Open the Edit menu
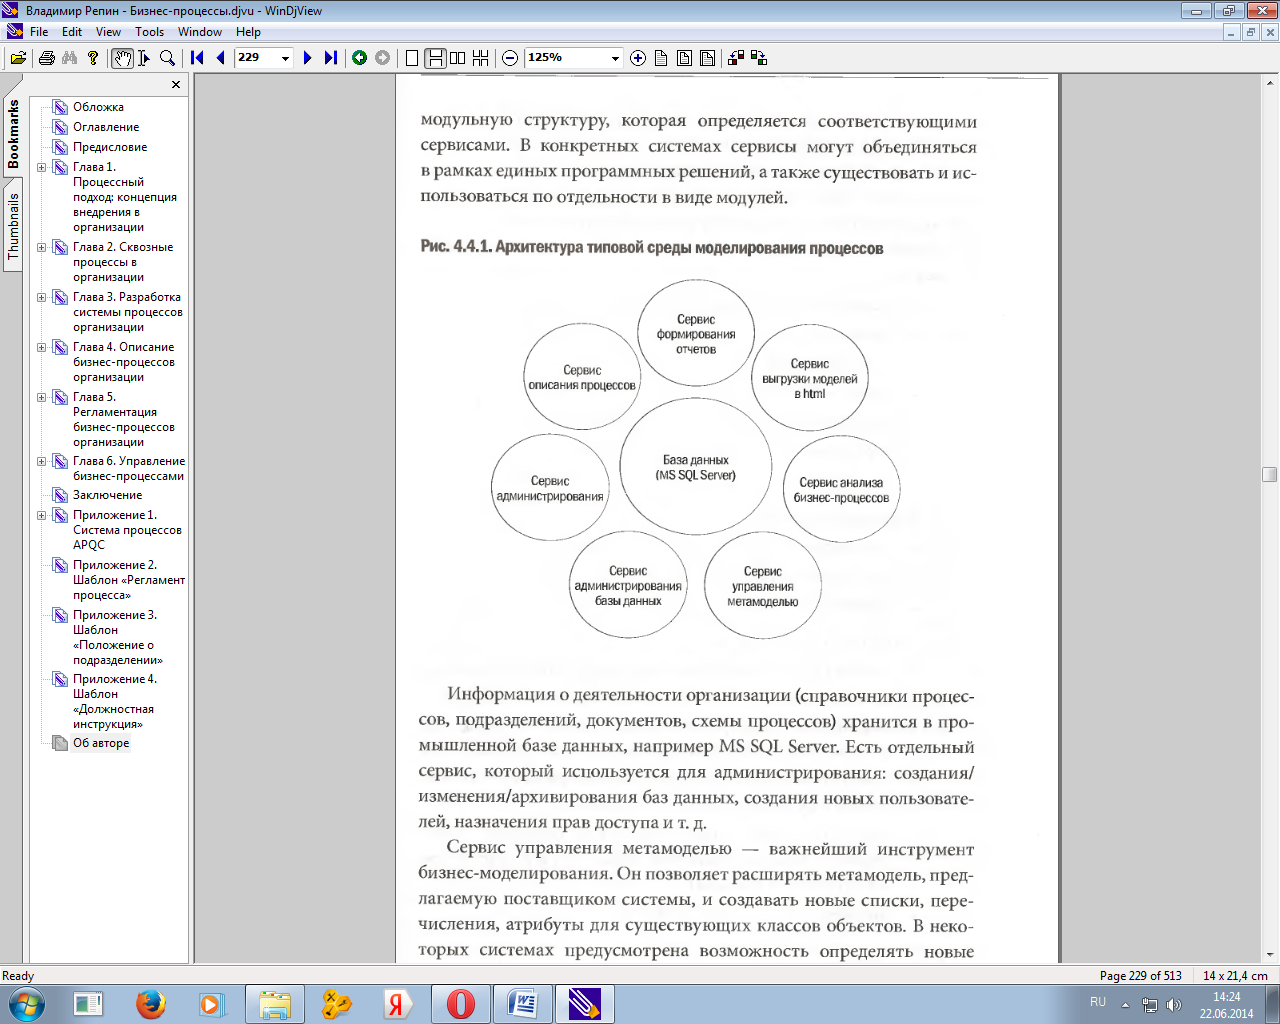The image size is (1280, 1024). 72,32
